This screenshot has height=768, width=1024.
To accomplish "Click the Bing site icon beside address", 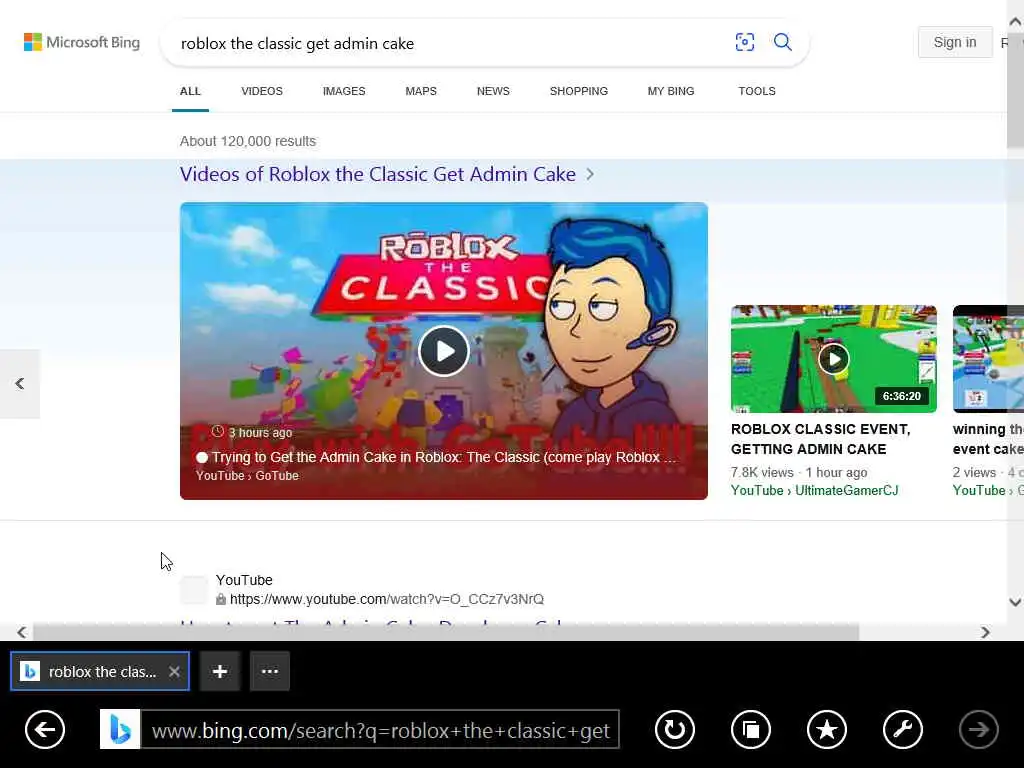I will click(x=120, y=729).
